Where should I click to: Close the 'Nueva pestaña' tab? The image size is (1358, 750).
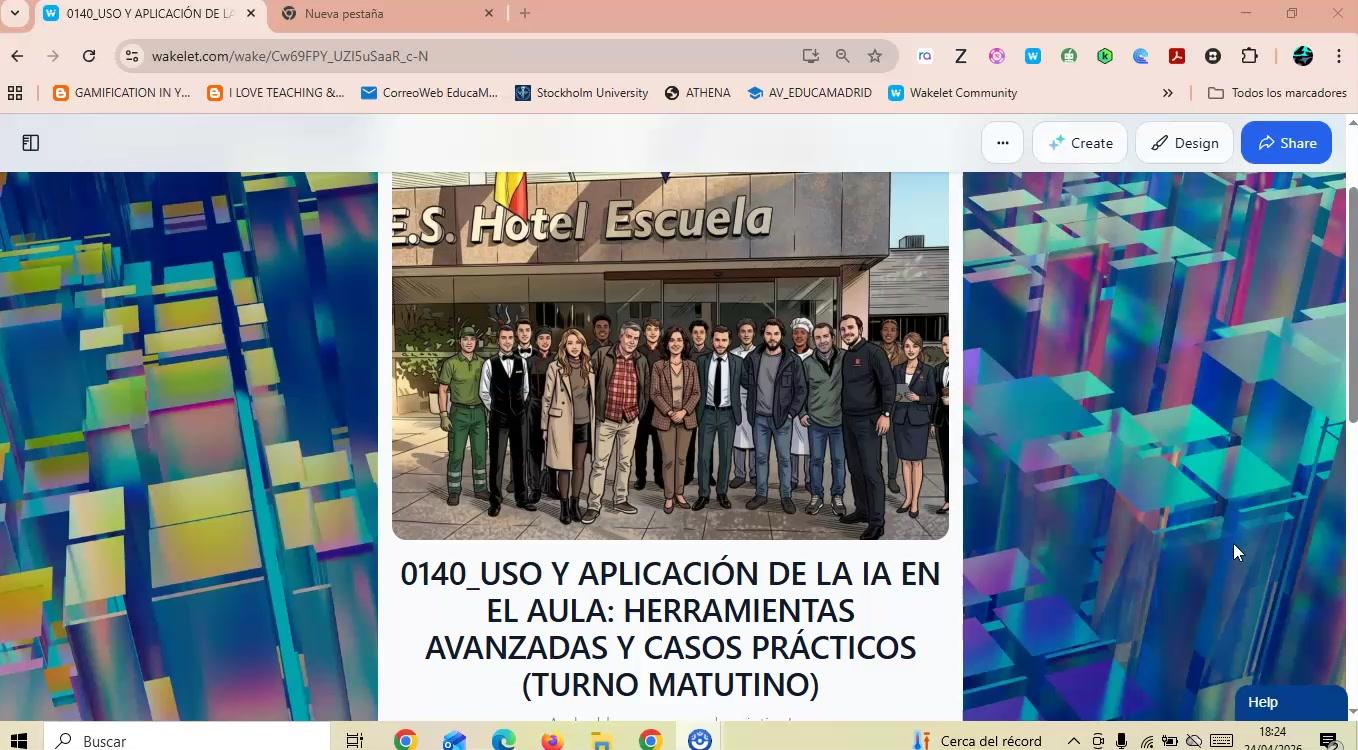click(489, 14)
